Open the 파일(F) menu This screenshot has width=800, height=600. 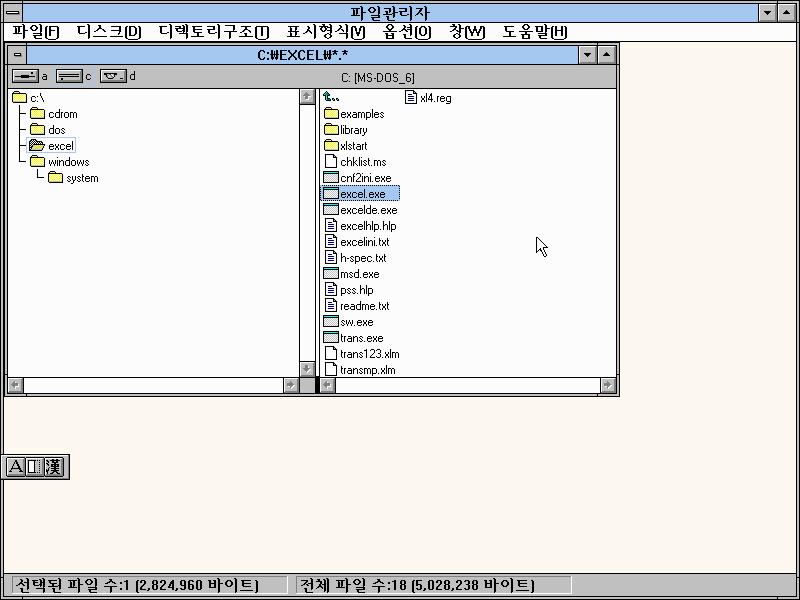coord(36,32)
